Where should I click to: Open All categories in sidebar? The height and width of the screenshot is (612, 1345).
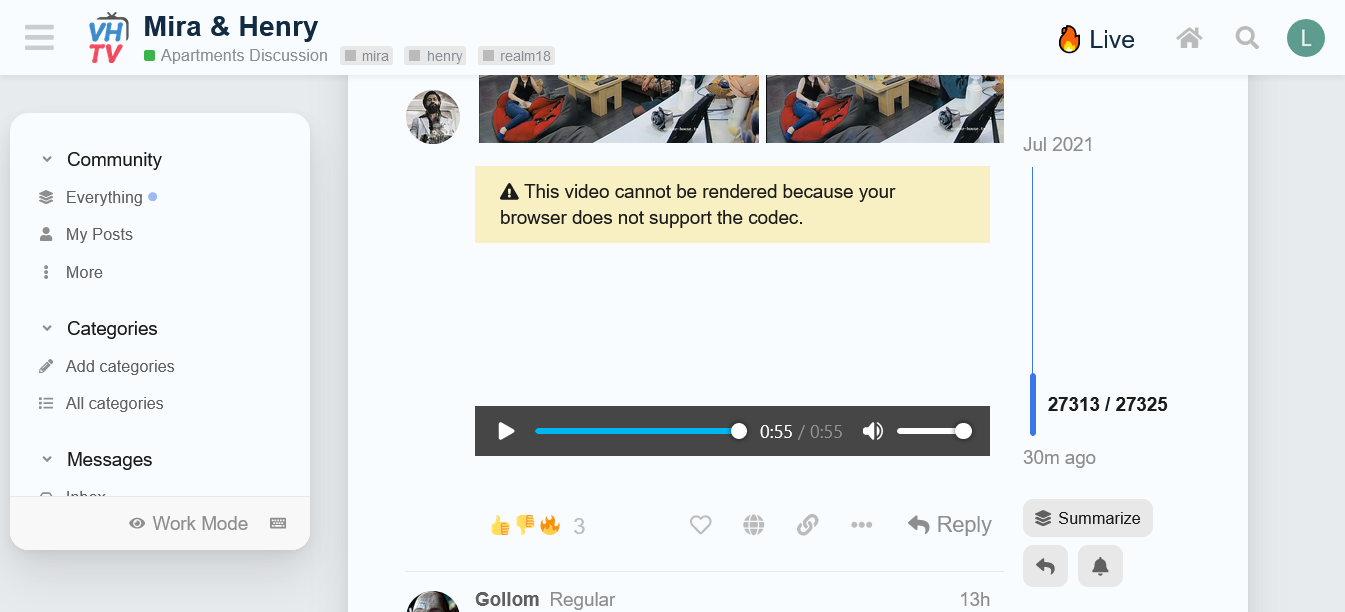pos(102,404)
